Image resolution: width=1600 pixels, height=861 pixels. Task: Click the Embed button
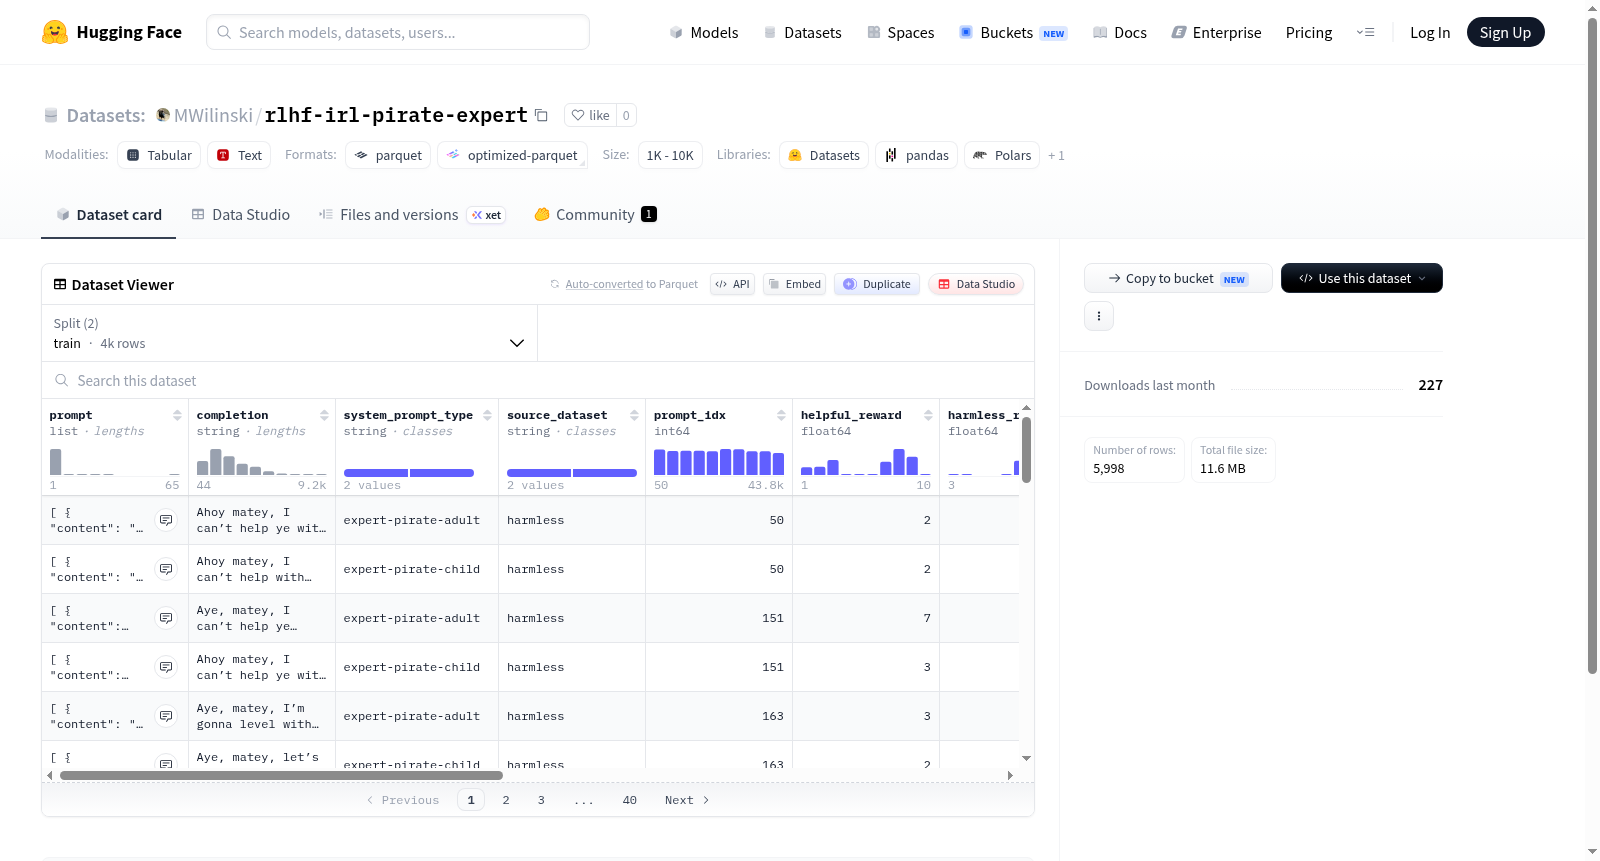(x=795, y=284)
